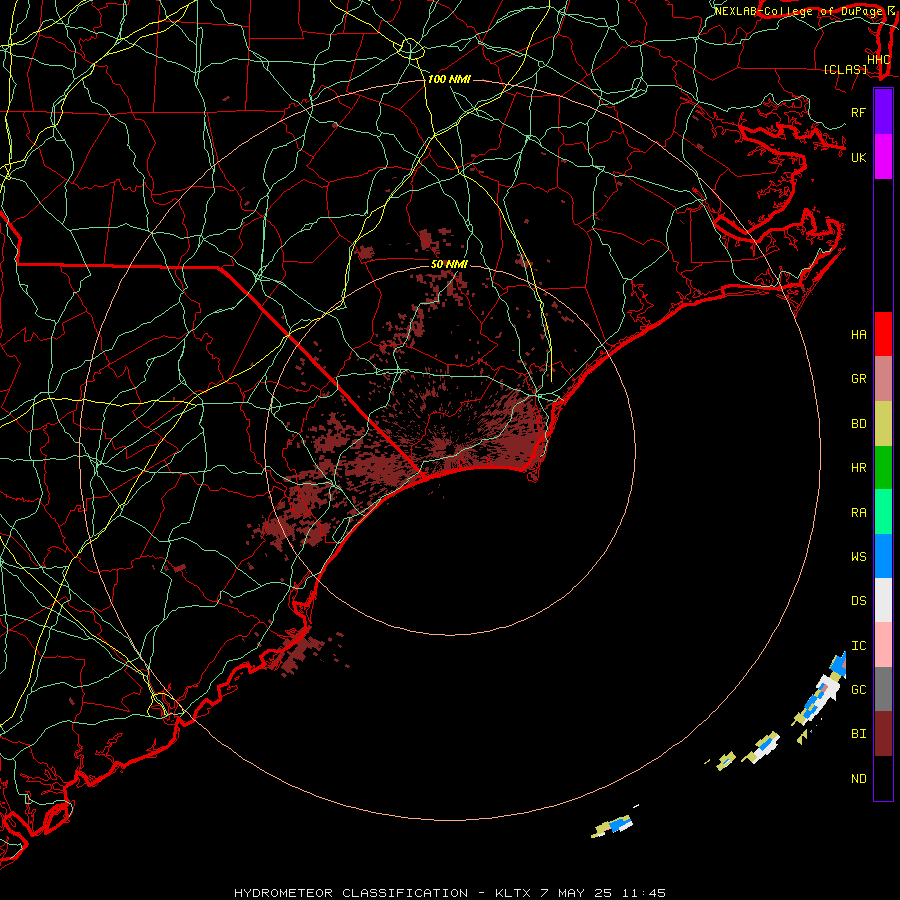Click the 50 NMI range ring label
This screenshot has height=900, width=900.
pos(449,264)
